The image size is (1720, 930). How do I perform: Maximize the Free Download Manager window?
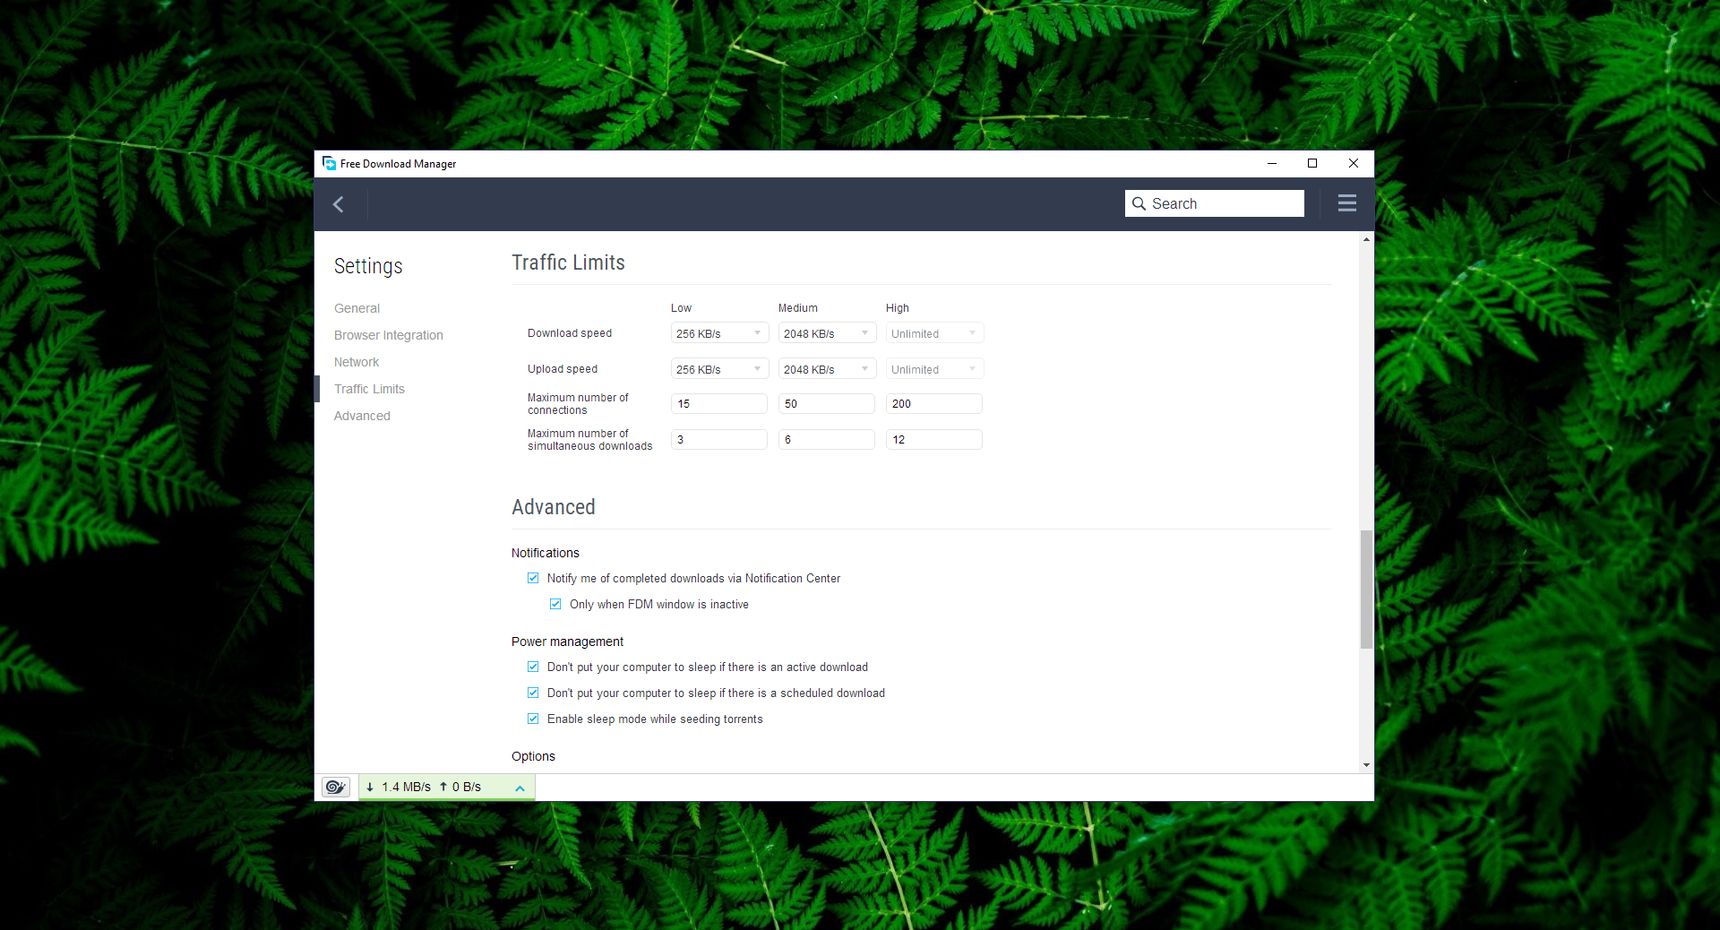click(x=1312, y=163)
